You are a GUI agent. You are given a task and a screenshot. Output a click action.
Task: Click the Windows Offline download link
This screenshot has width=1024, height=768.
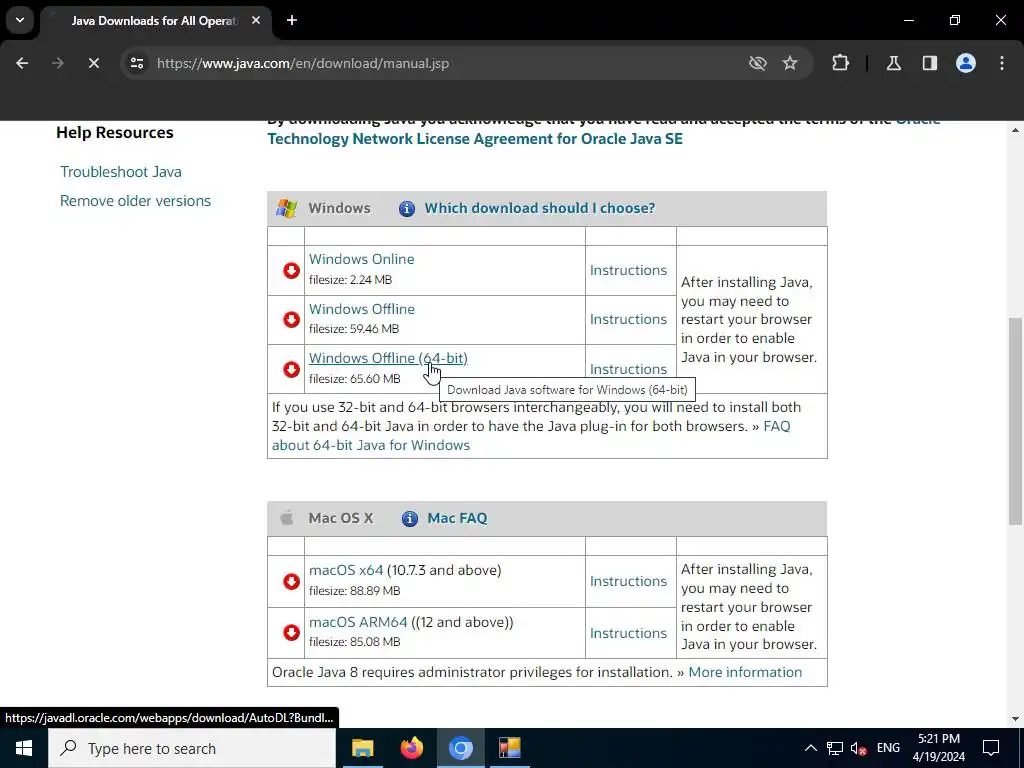361,309
